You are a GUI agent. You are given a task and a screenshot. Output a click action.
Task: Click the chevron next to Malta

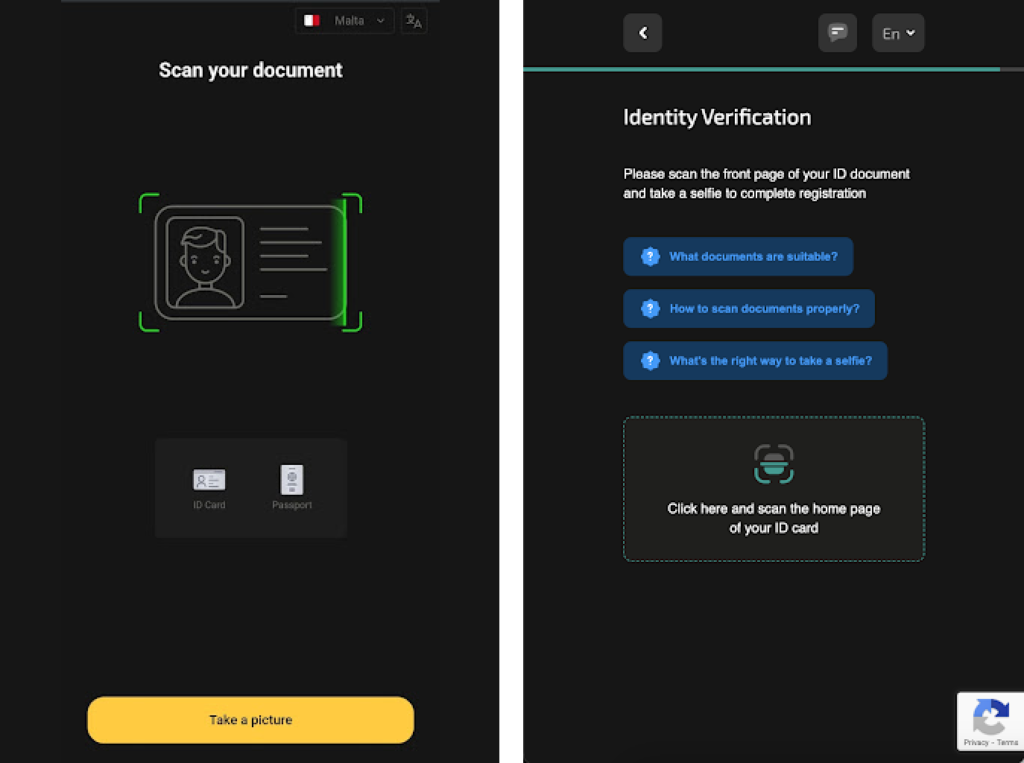[x=381, y=21]
